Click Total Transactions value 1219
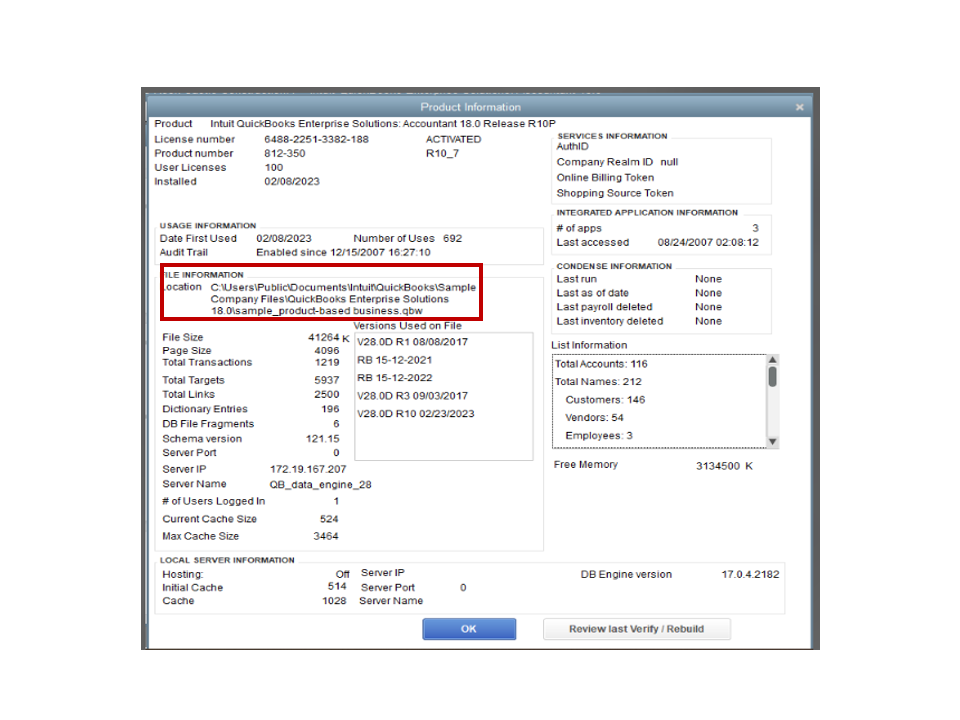 pyautogui.click(x=327, y=362)
